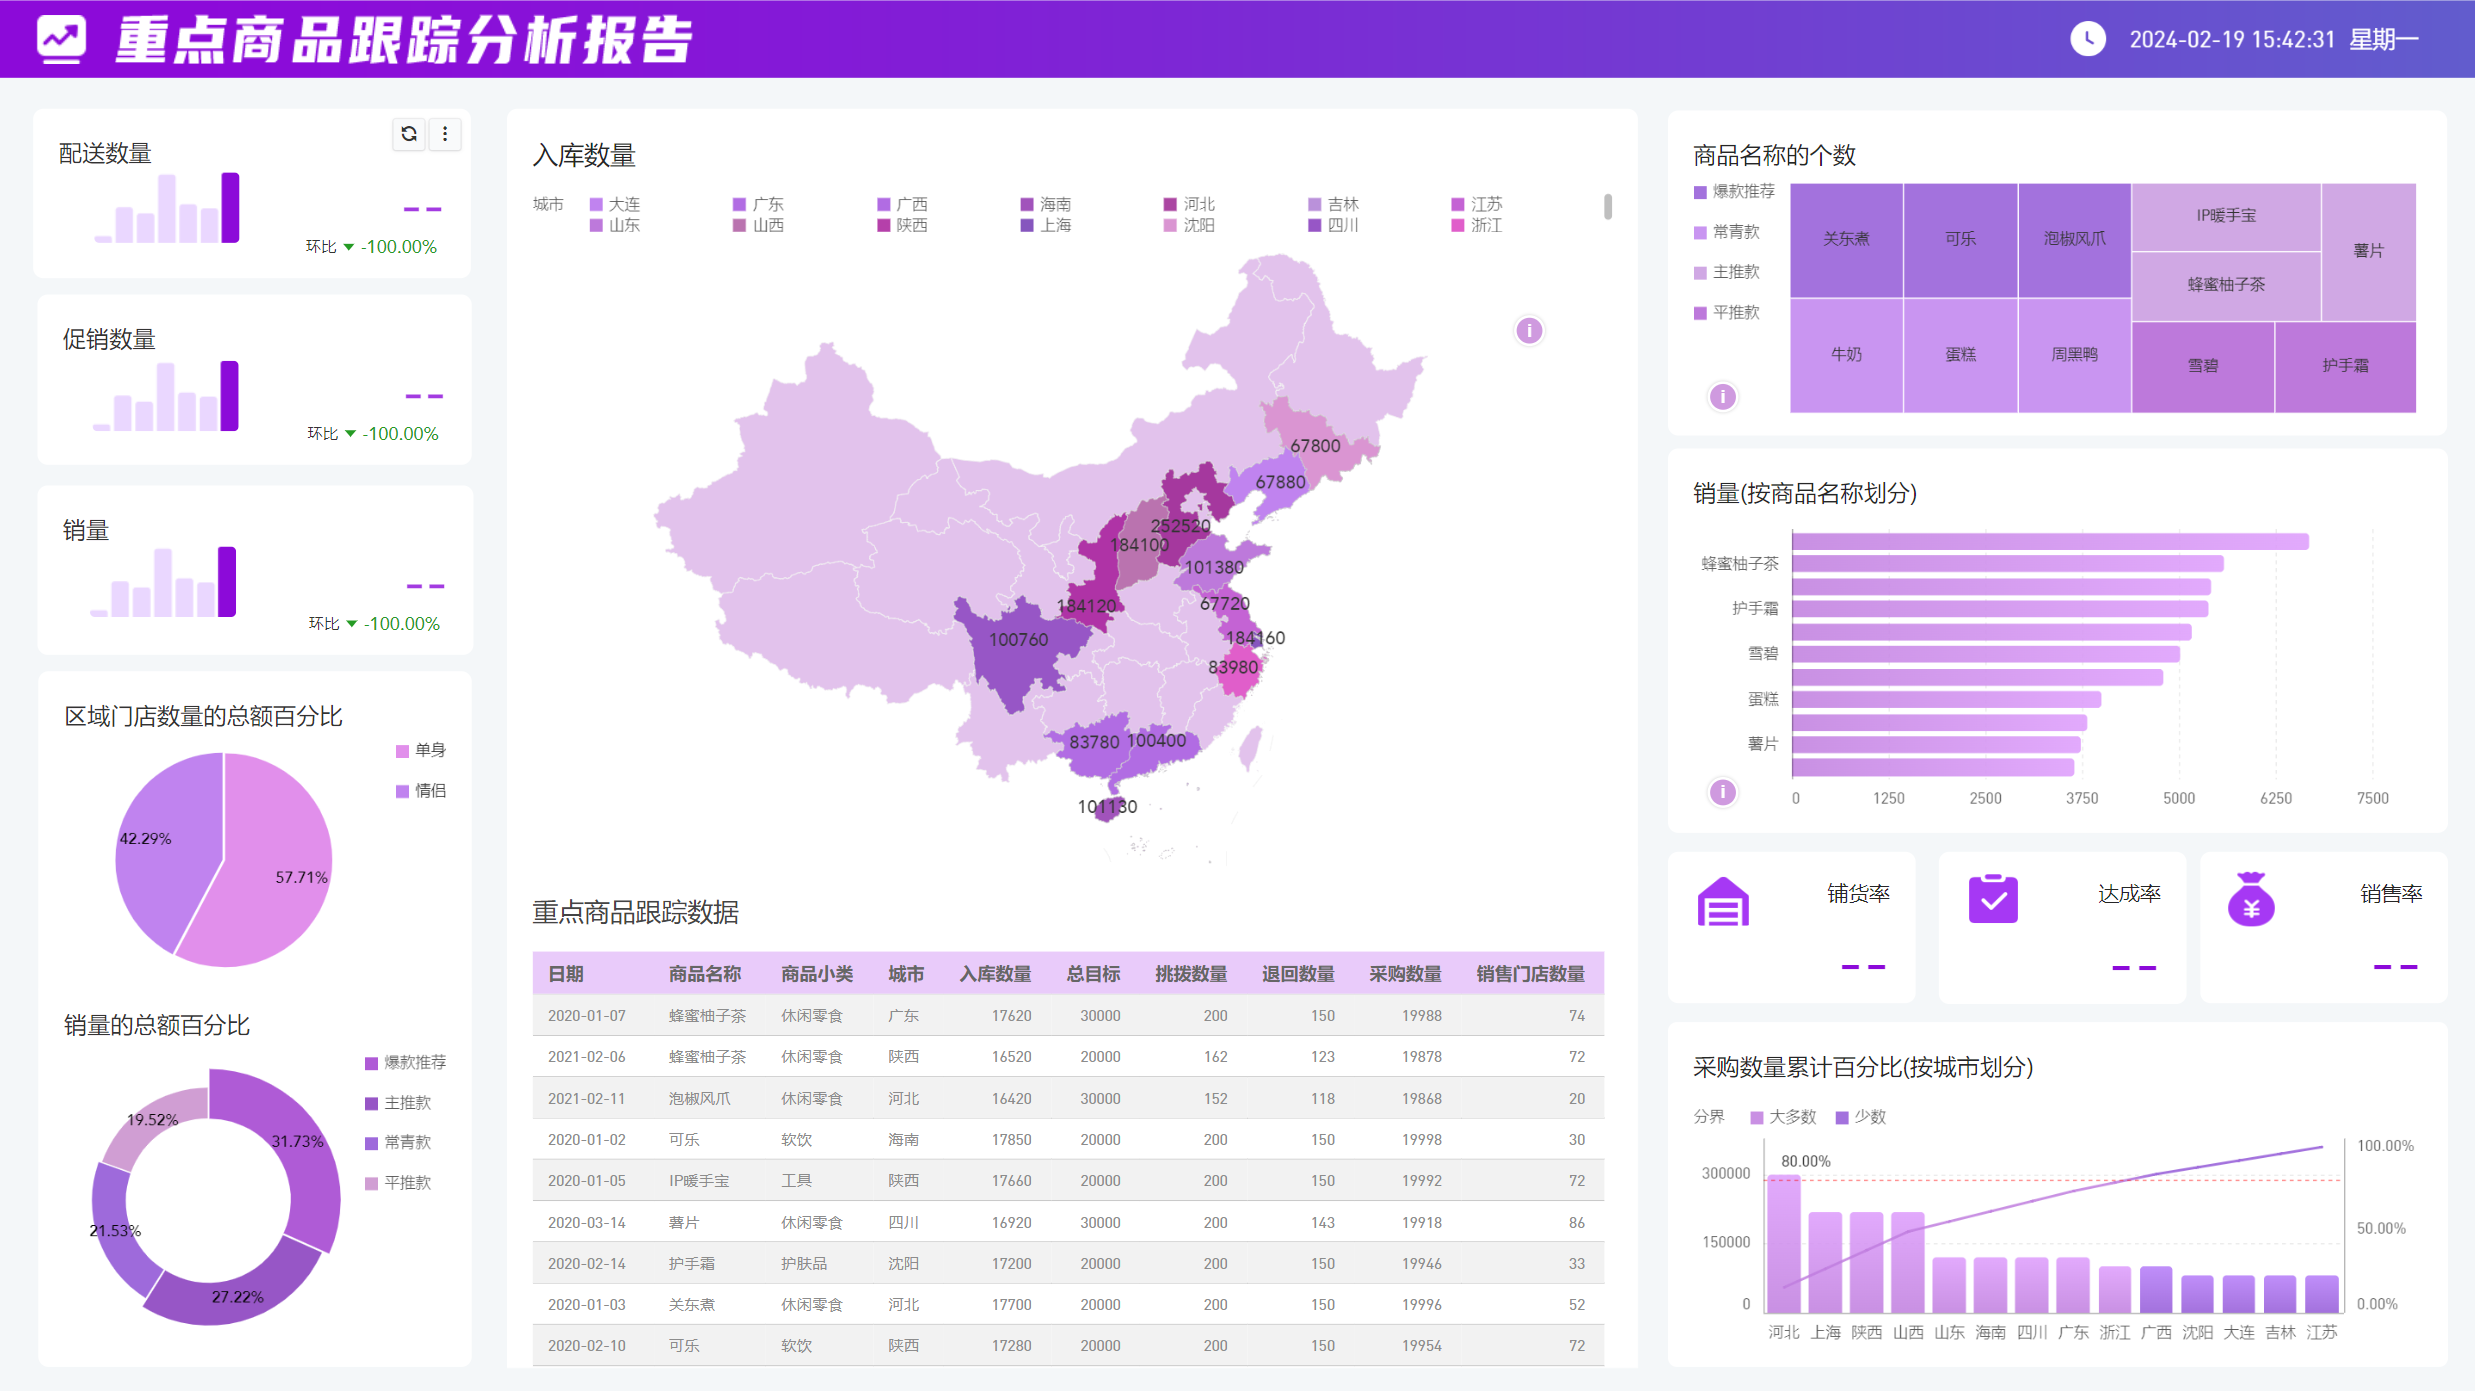Click the info icon beside the map
This screenshot has height=1391, width=2475.
coord(1528,330)
